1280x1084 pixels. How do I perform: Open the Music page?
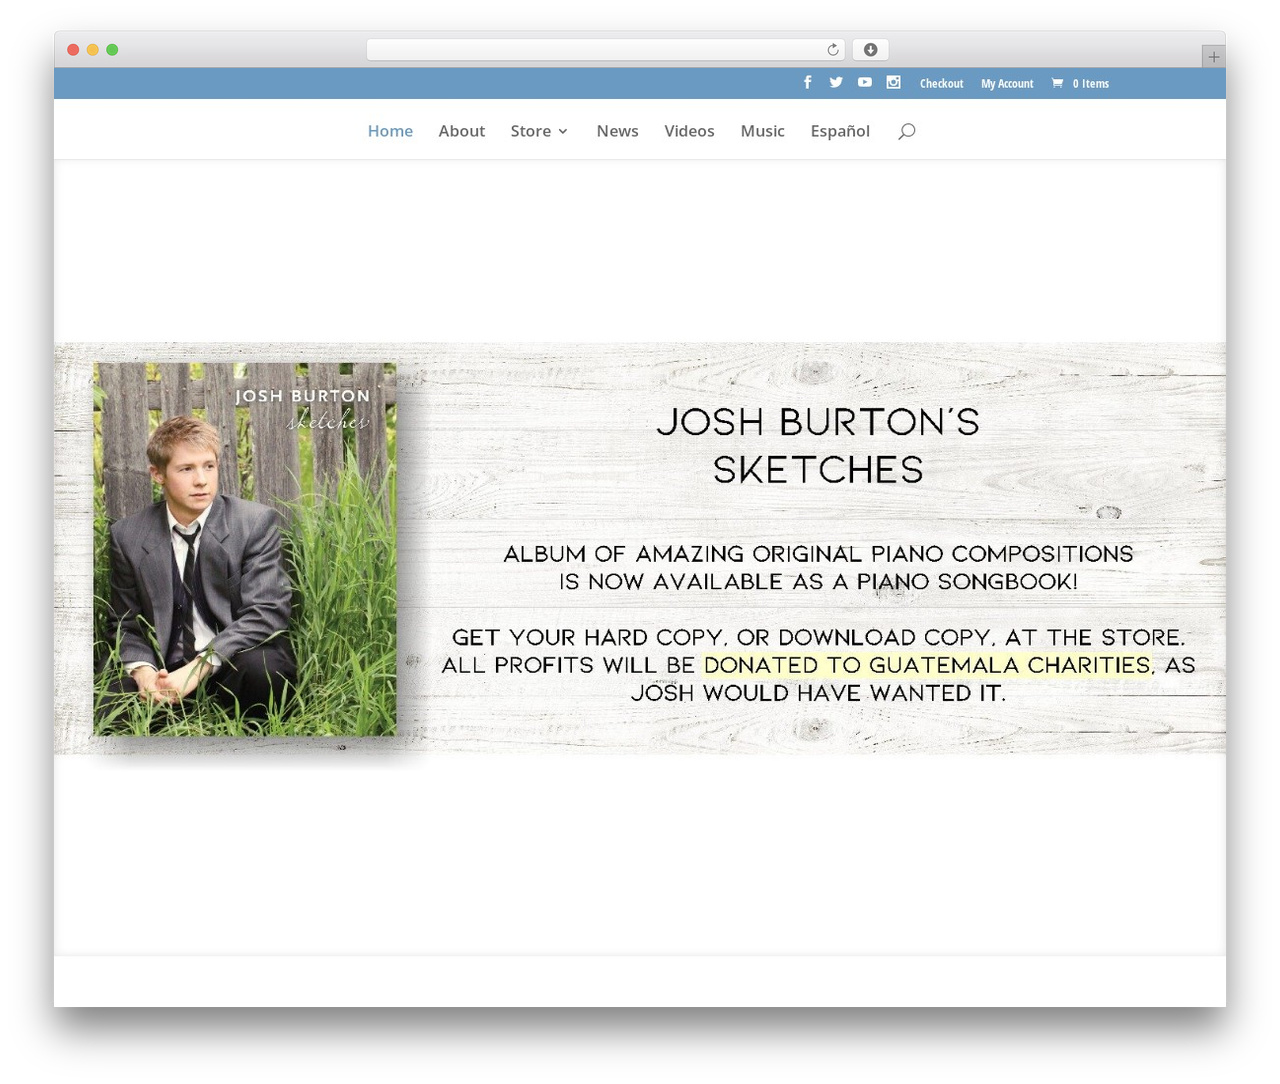[762, 131]
